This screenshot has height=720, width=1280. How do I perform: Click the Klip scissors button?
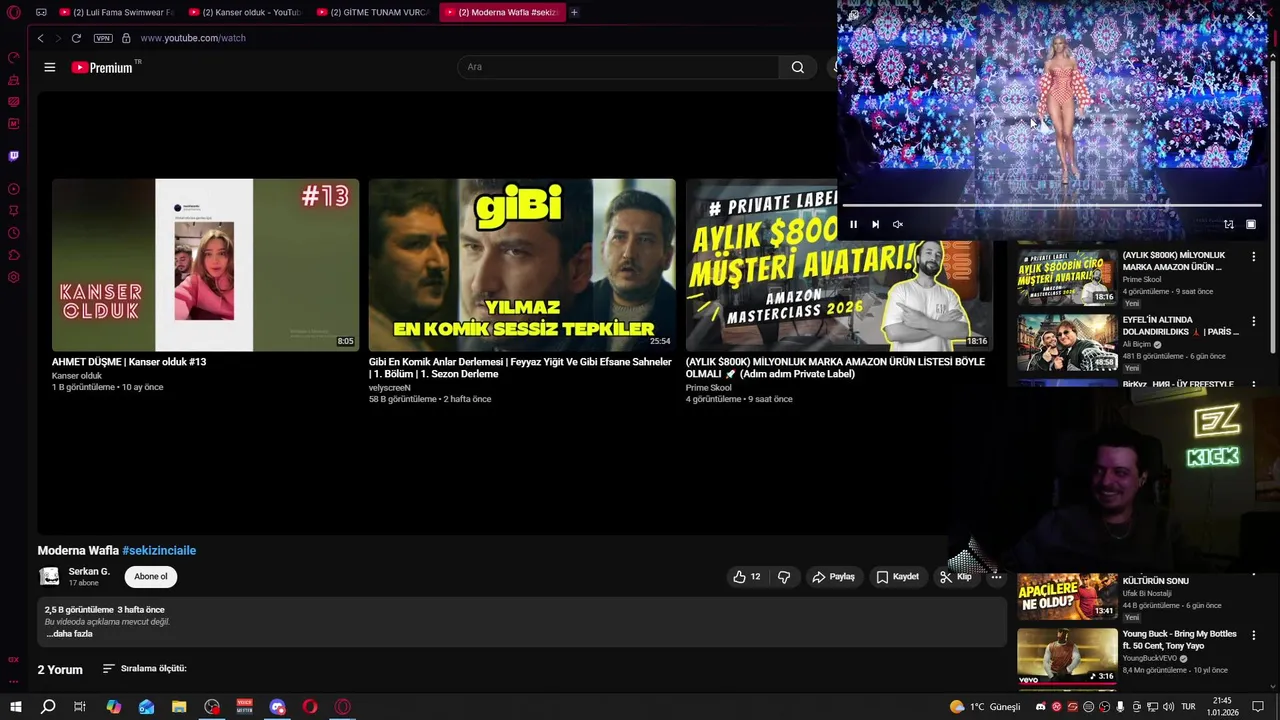coord(956,576)
